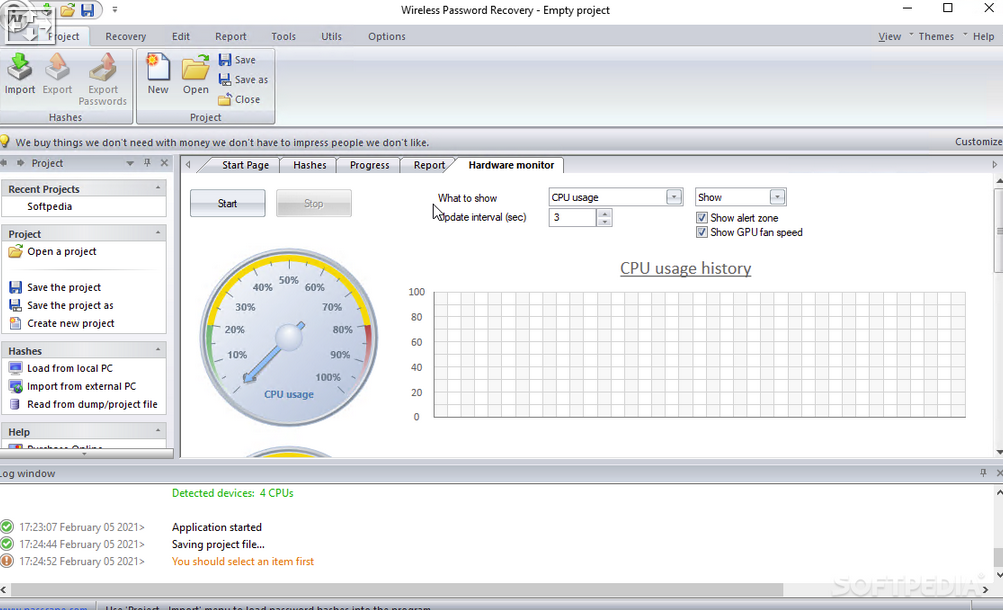The image size is (1003, 610).
Task: Click the Open project folder icon
Action: tap(195, 74)
